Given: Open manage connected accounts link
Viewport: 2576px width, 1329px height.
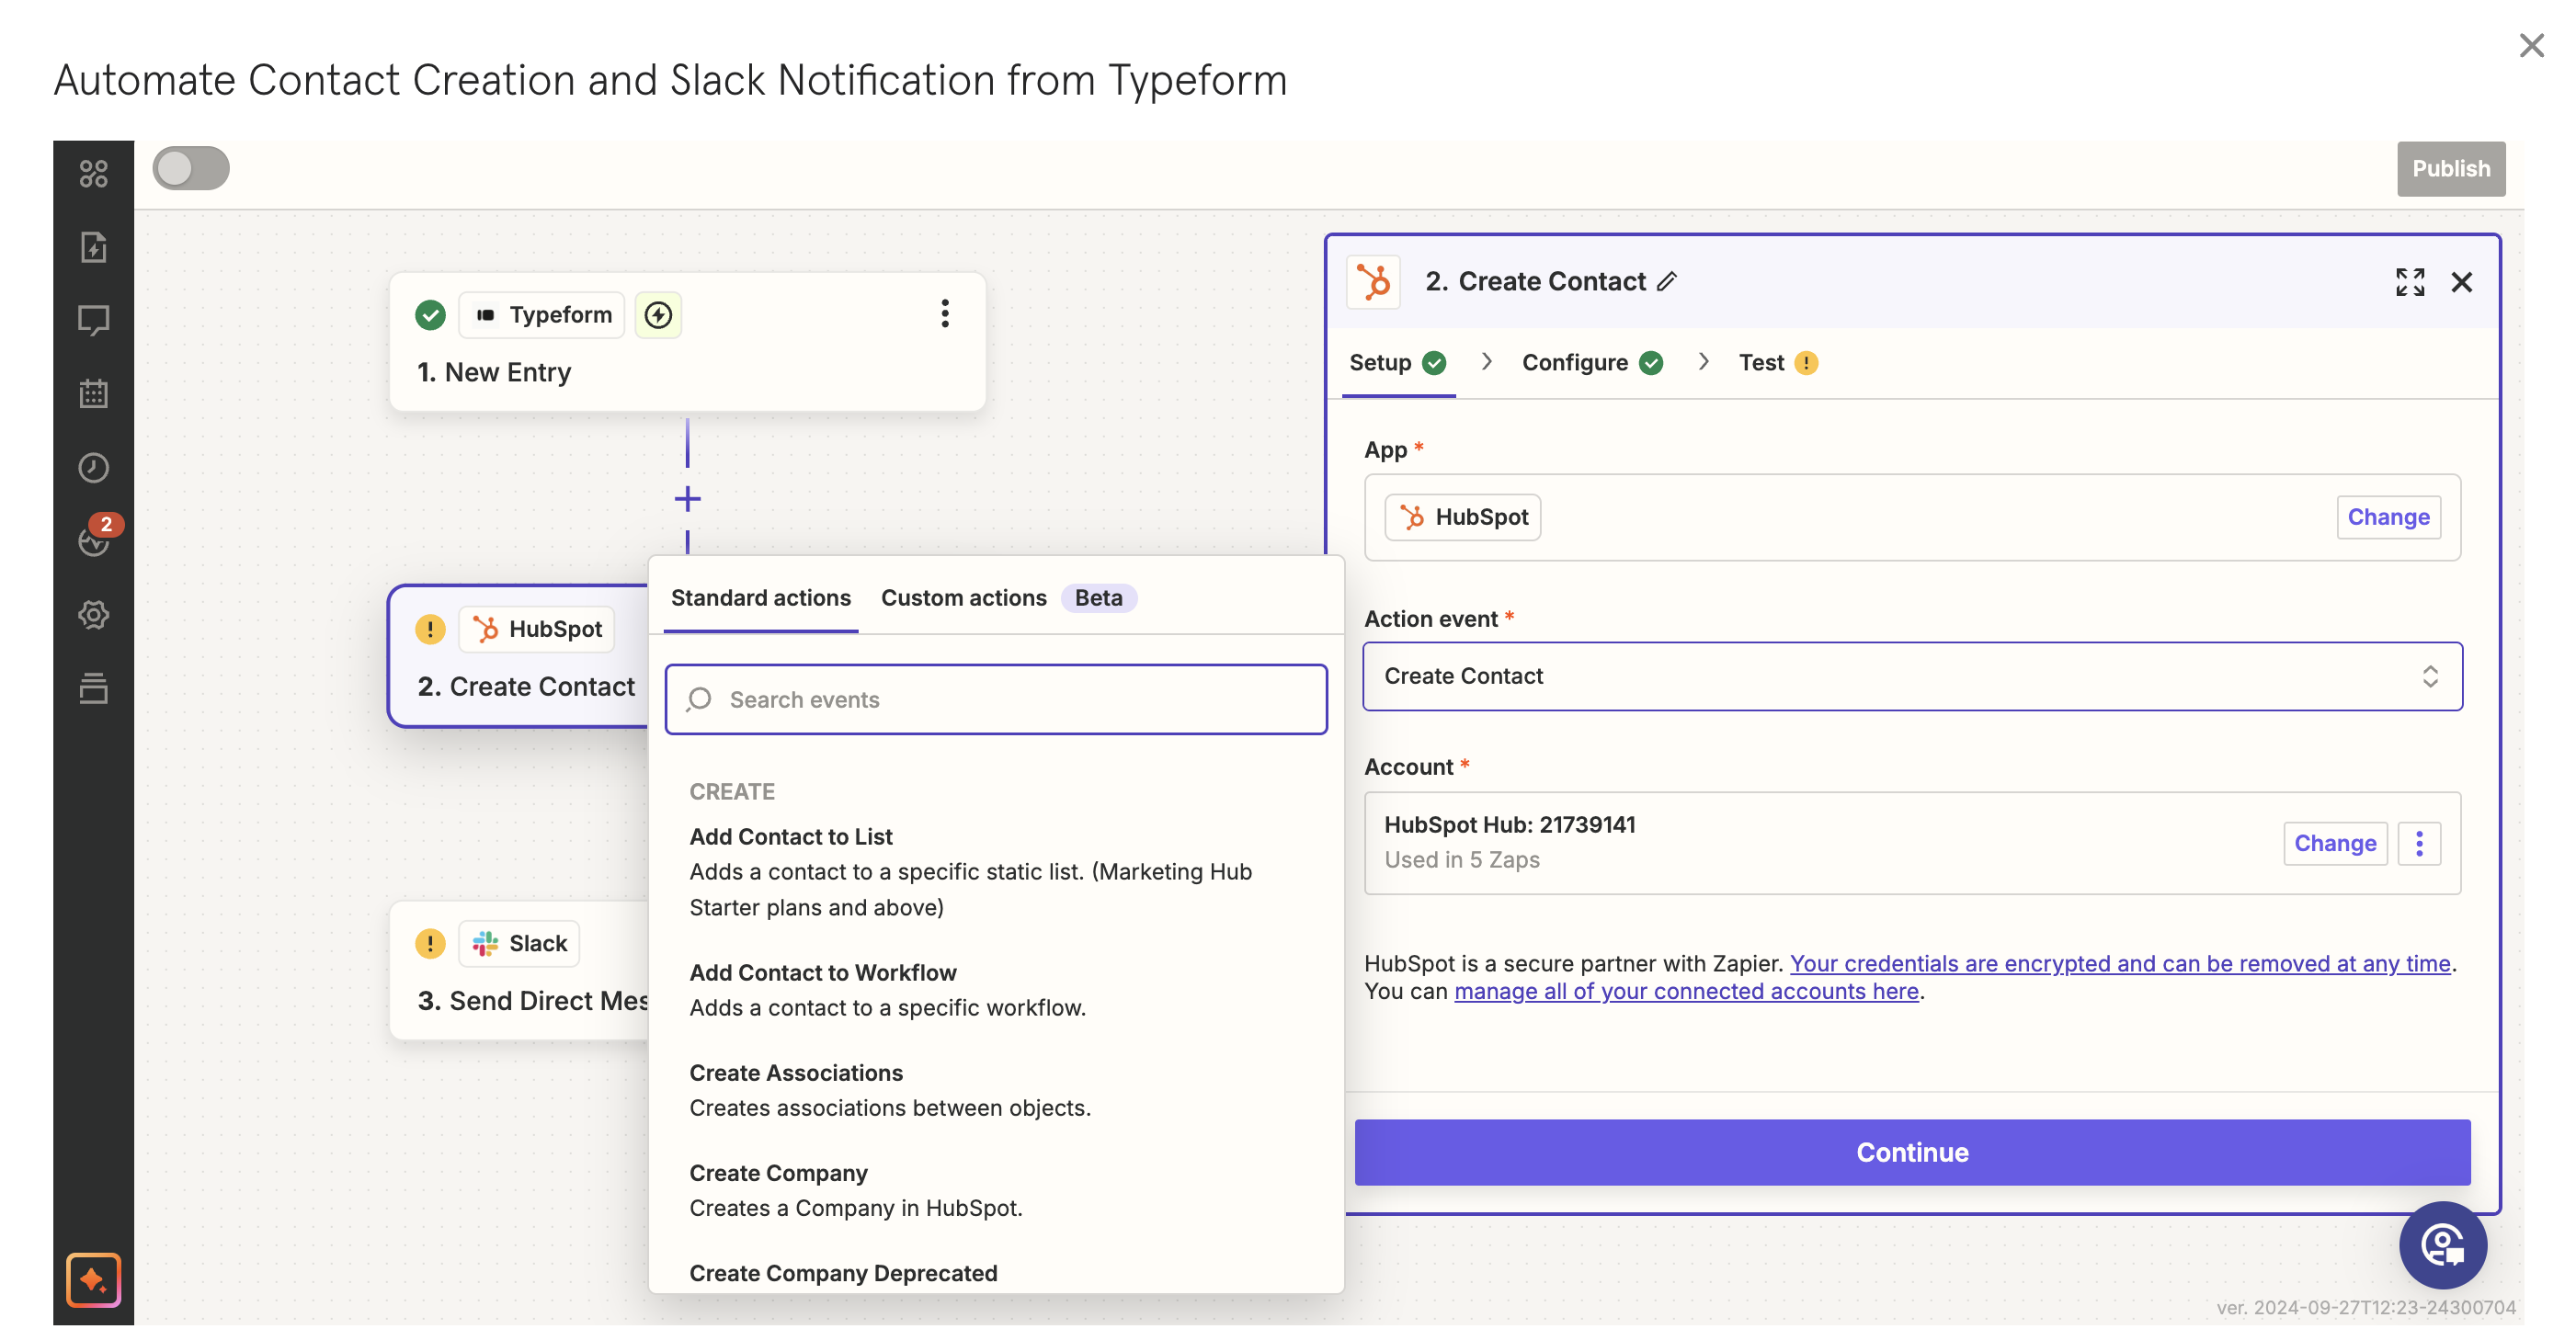Looking at the screenshot, I should (x=1686, y=992).
